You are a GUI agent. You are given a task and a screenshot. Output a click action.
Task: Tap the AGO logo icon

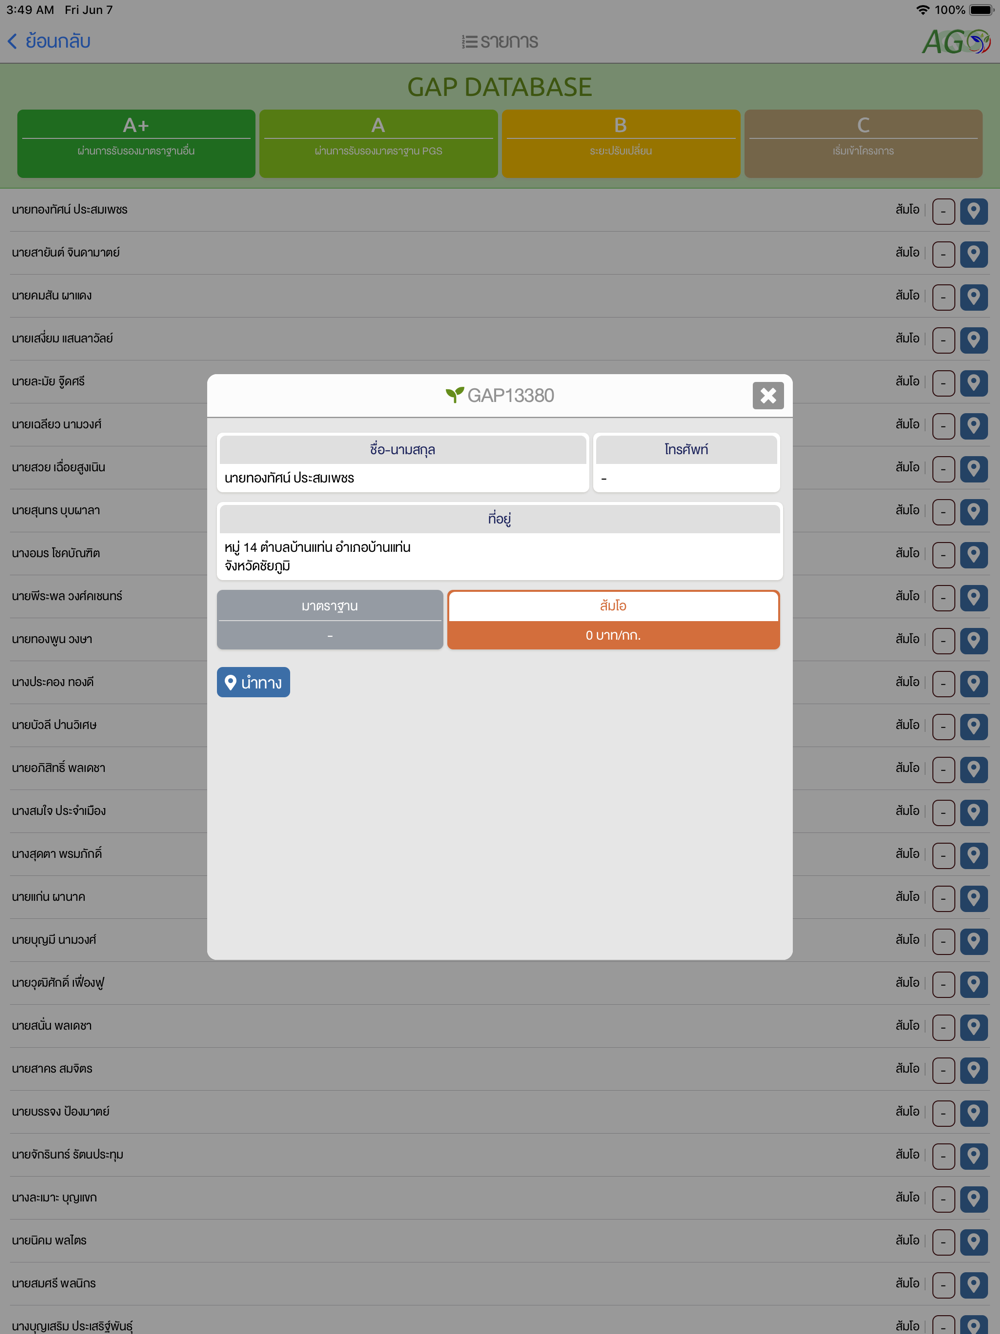click(x=956, y=41)
